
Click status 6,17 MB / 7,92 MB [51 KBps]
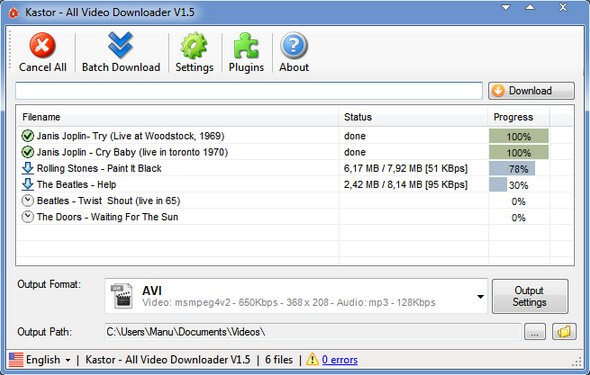[406, 168]
